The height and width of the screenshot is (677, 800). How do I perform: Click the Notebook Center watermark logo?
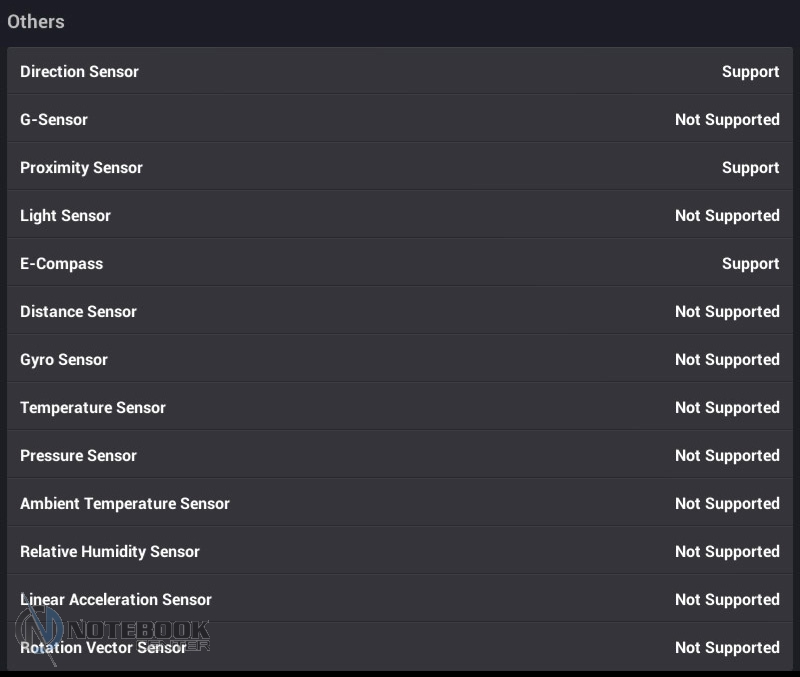[112, 634]
